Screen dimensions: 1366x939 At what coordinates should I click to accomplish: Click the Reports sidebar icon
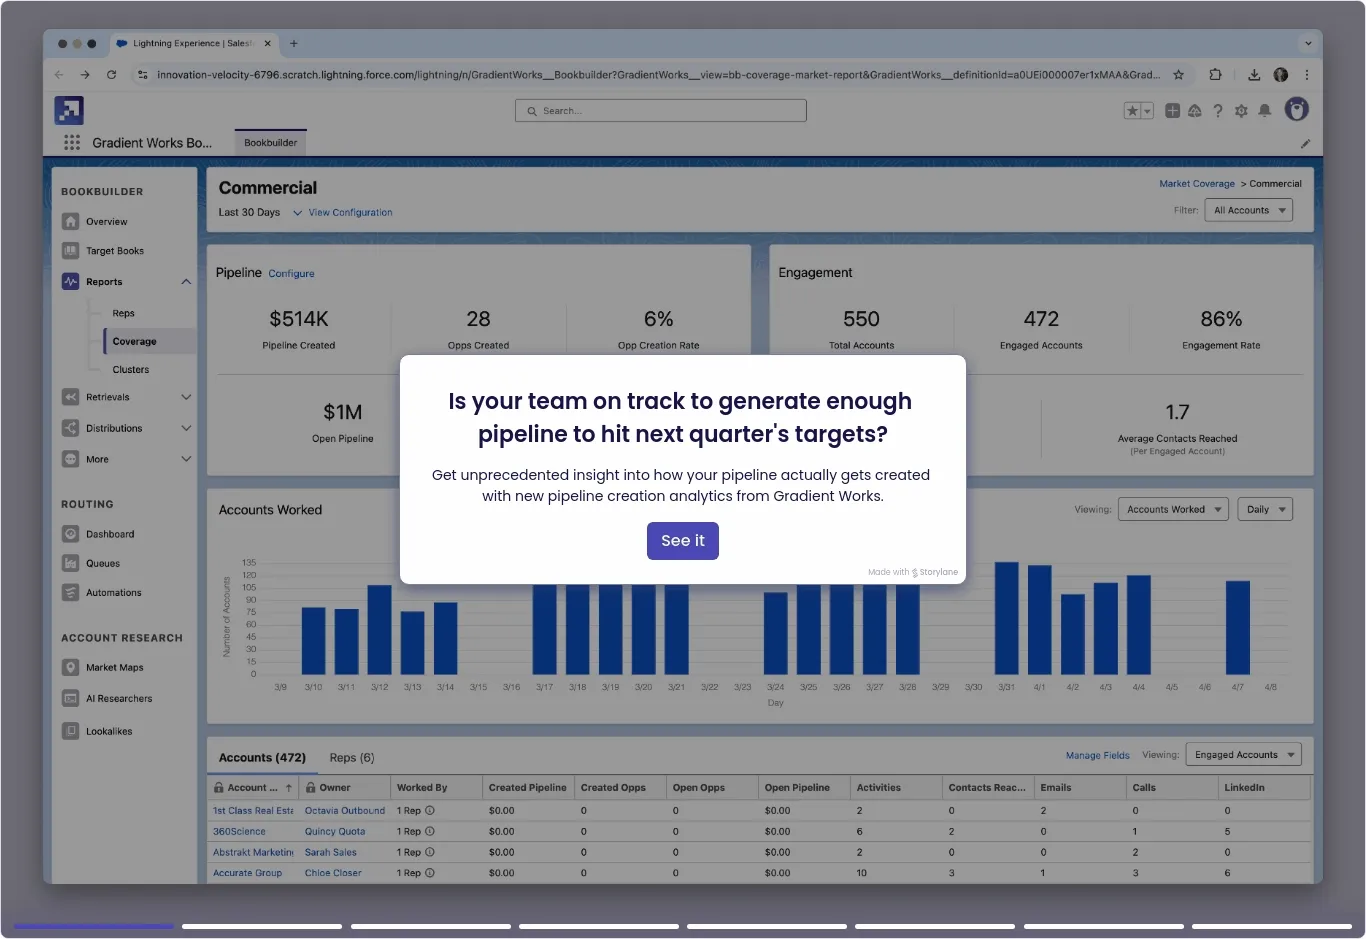click(x=70, y=282)
